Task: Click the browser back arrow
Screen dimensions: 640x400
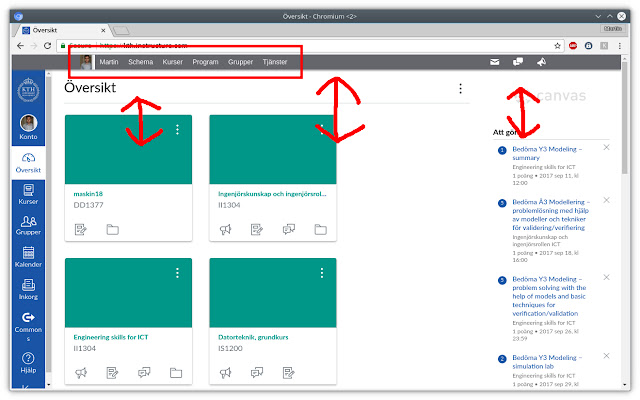Action: coord(20,46)
